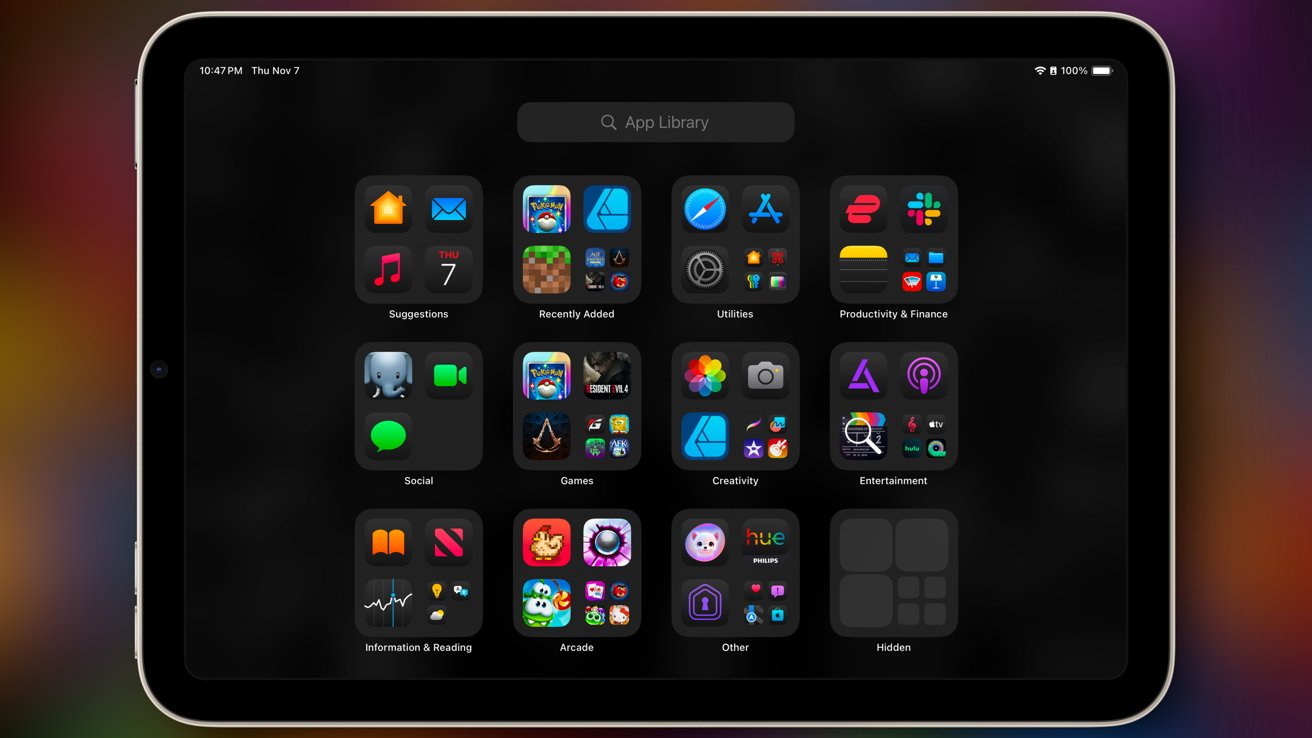The image size is (1312, 738).
Task: Select the "Arcade" category label
Action: tap(577, 648)
